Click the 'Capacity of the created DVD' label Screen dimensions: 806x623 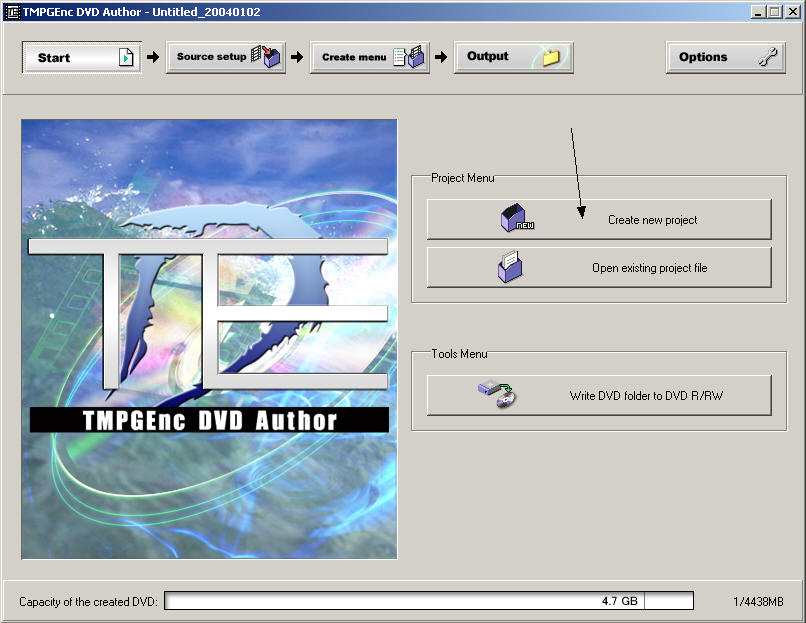tap(88, 601)
